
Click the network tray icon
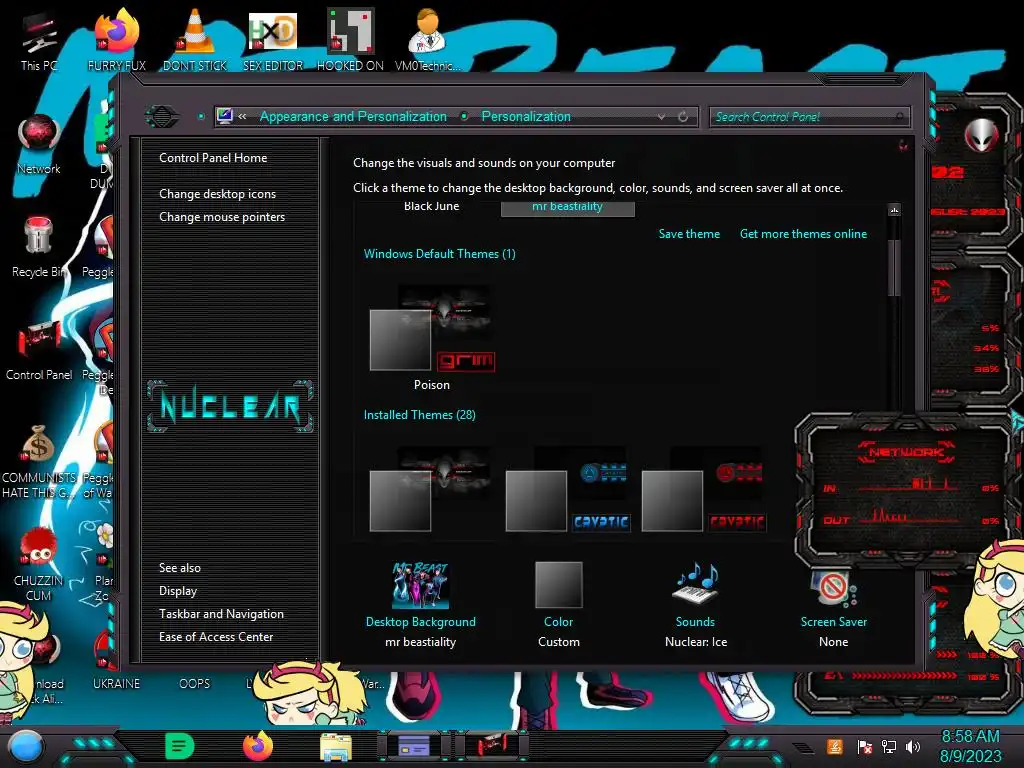click(x=888, y=746)
